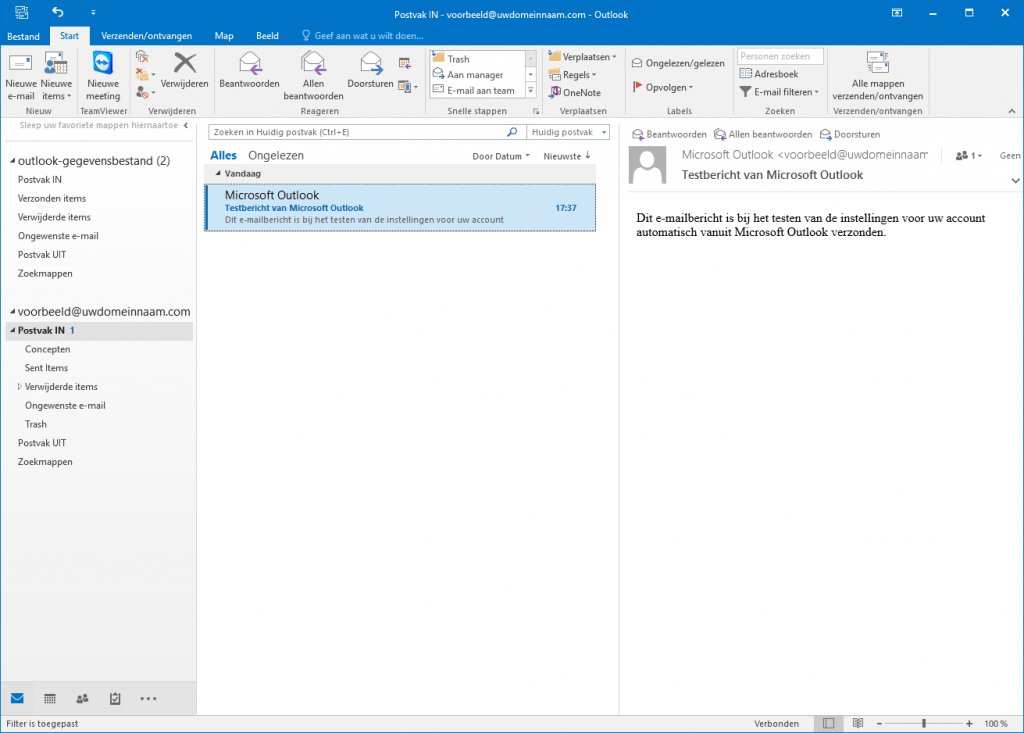
Task: Reply using the Beantwoorden ribbon icon
Action: pos(249,71)
